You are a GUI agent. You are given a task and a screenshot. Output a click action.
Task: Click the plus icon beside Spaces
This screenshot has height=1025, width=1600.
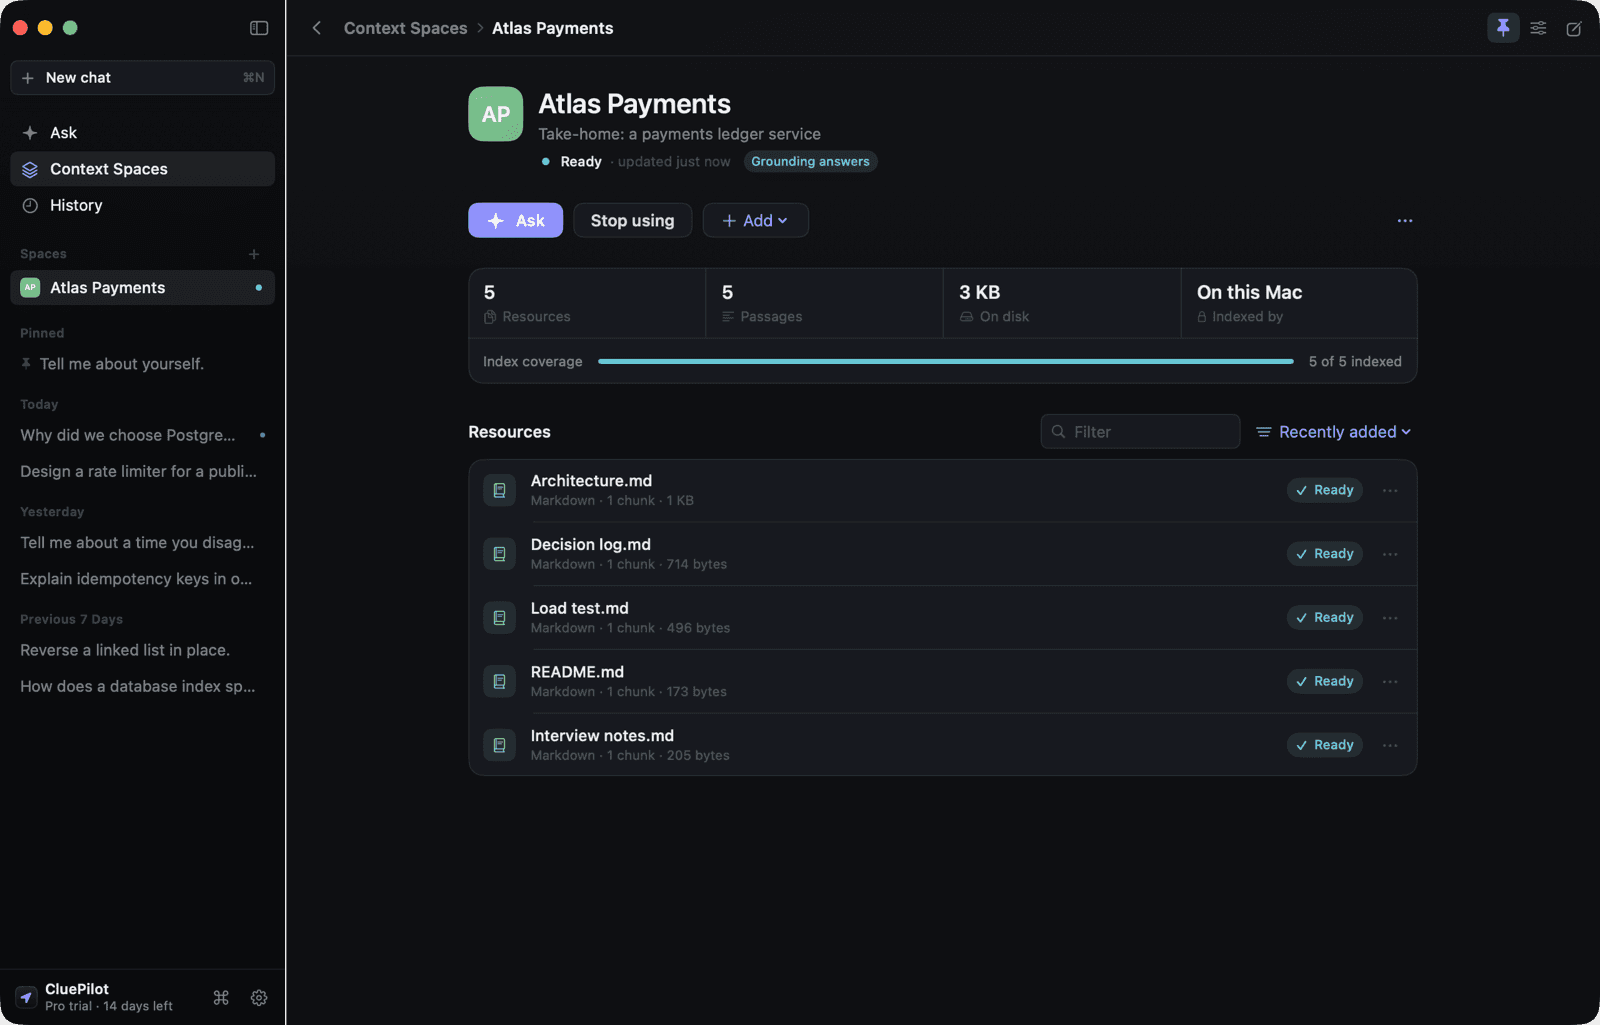click(254, 254)
